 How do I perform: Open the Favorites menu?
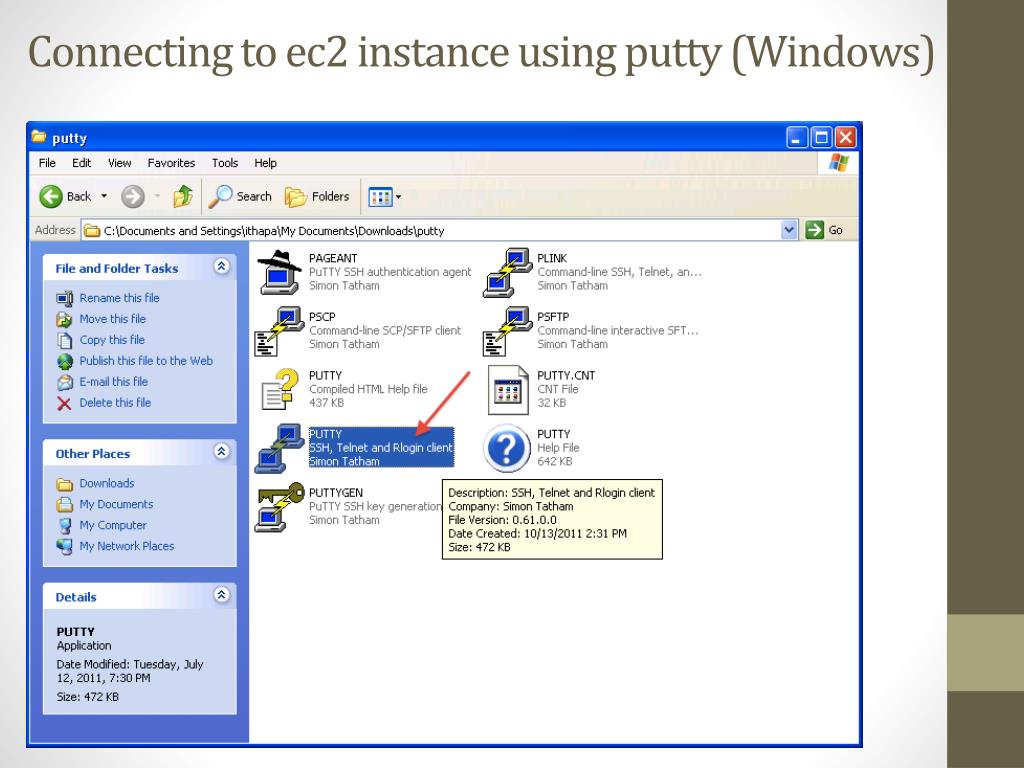point(171,163)
